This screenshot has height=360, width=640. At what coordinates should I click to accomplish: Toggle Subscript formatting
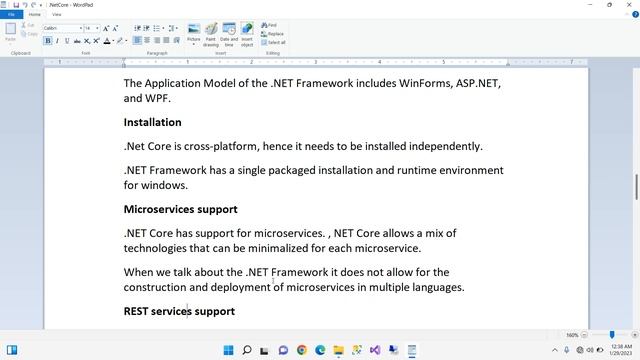[87, 41]
